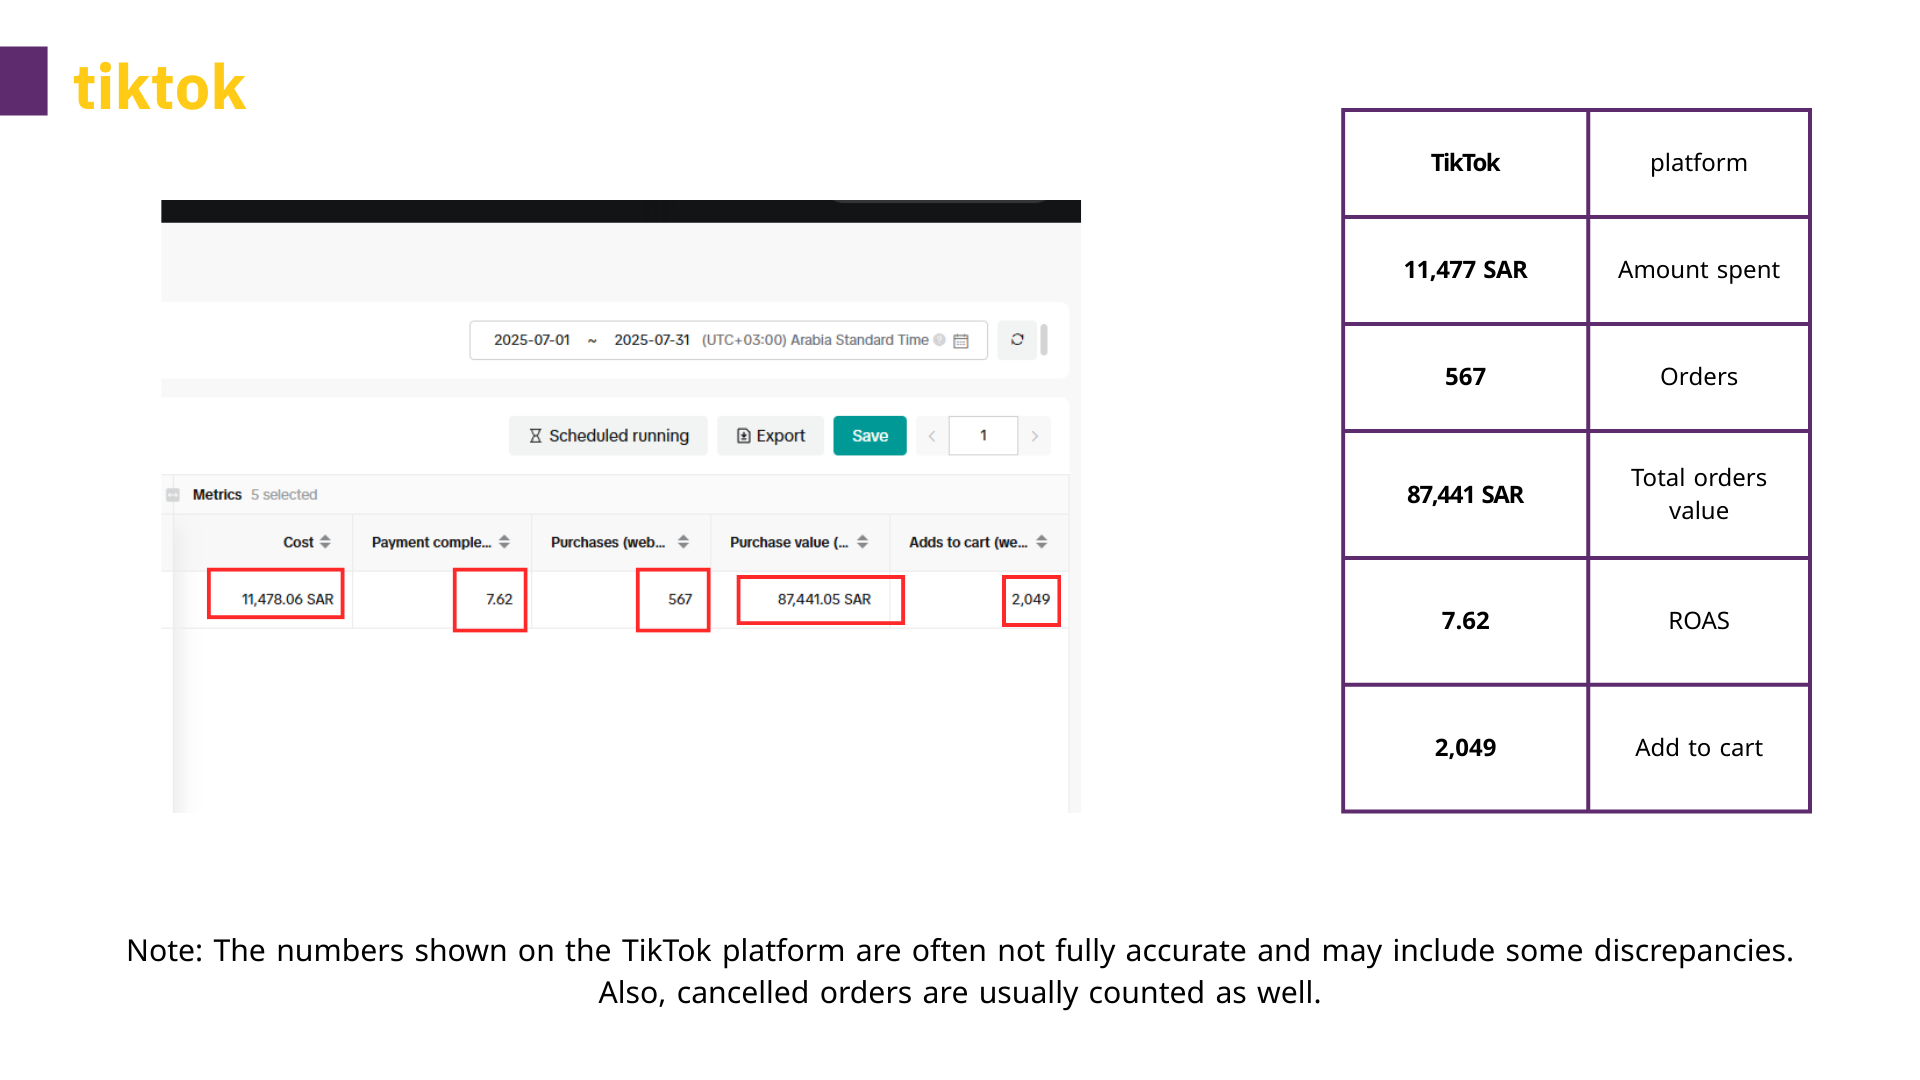Click the Export button
This screenshot has width=1920, height=1080.
[770, 436]
